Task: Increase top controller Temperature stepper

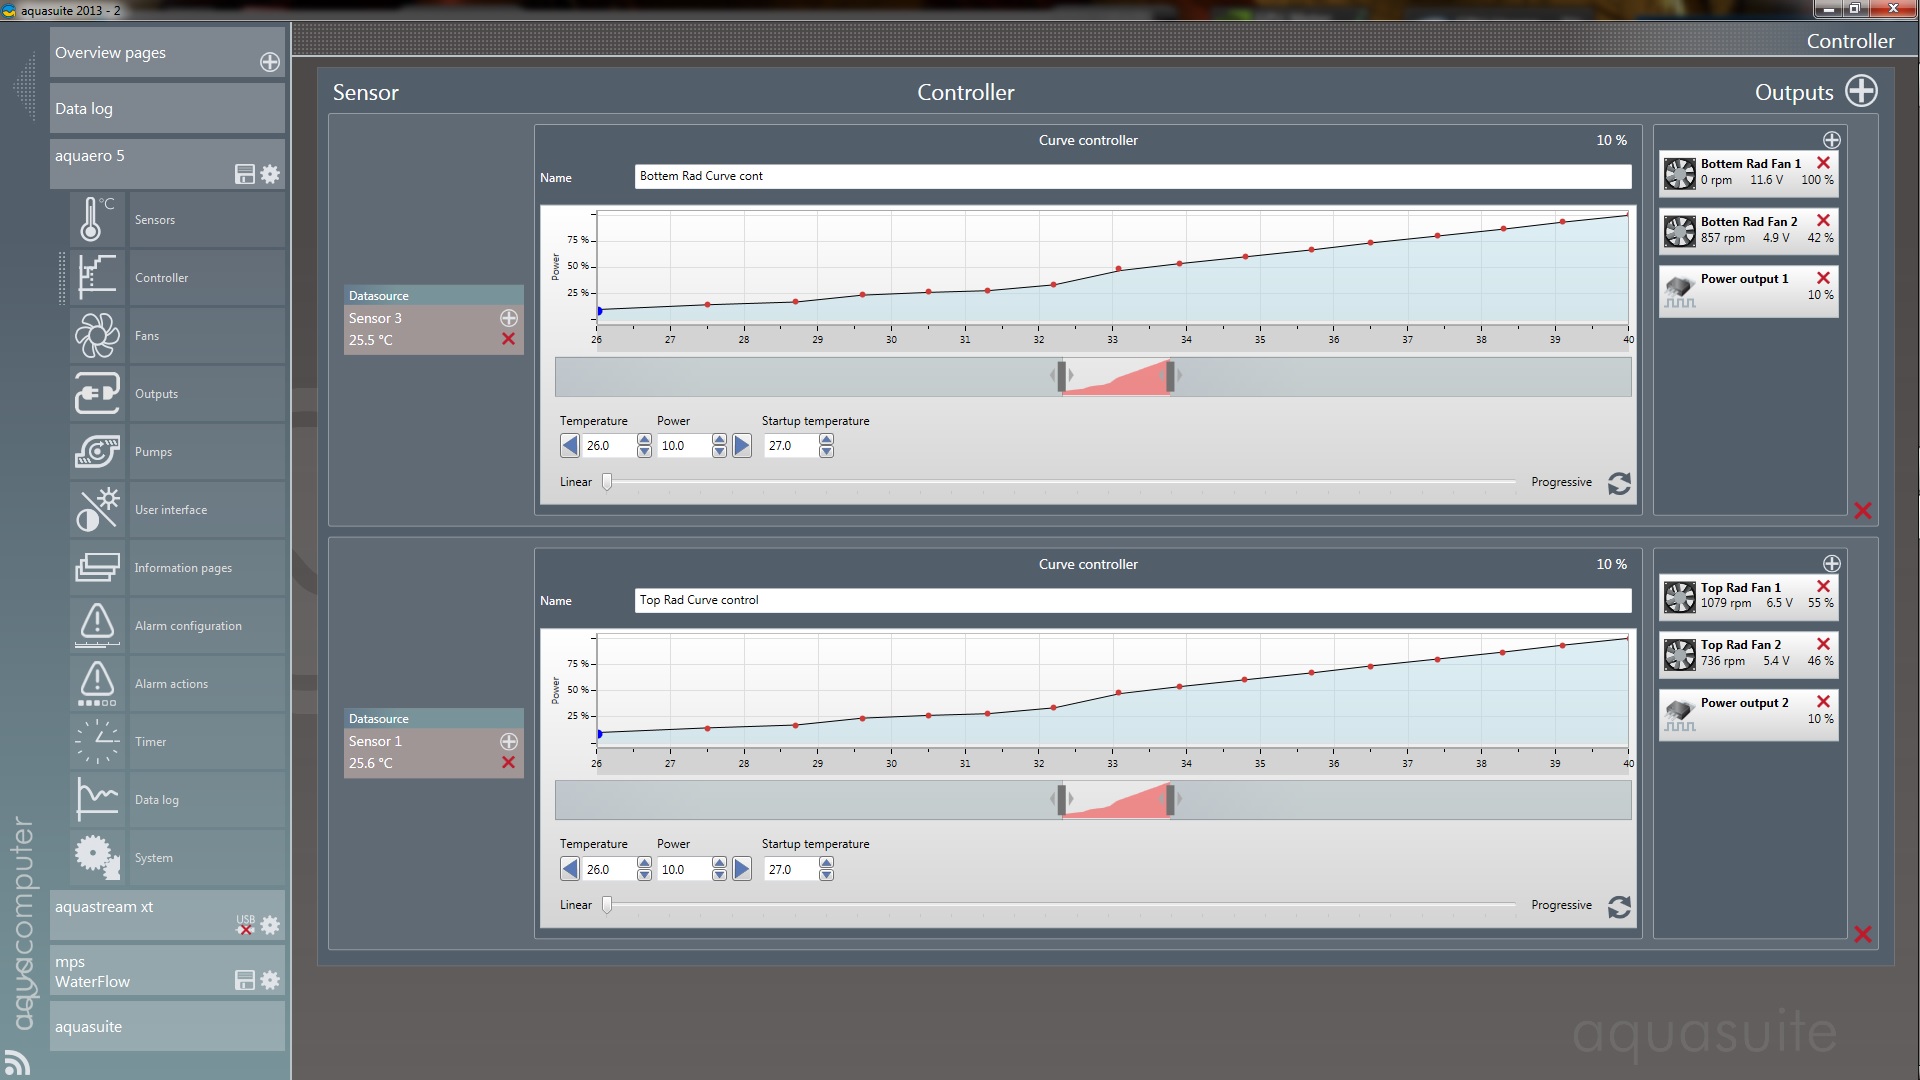Action: pyautogui.click(x=644, y=439)
